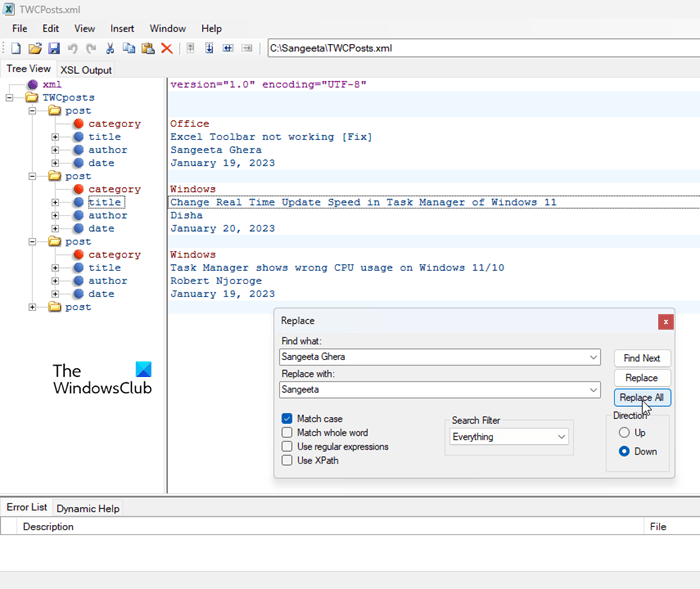Undo the last action
The width and height of the screenshot is (700, 589).
click(72, 48)
